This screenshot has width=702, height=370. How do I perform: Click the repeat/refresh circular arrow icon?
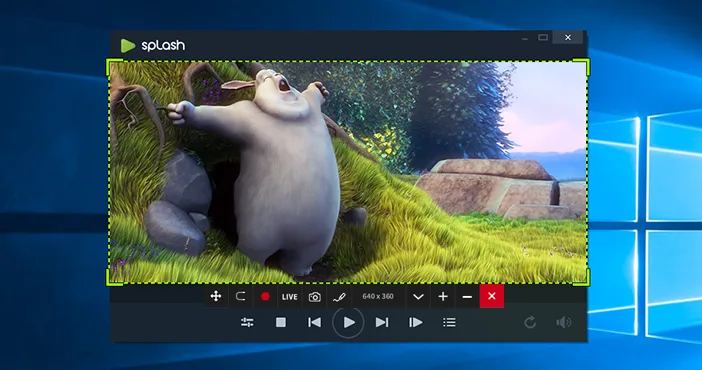coord(530,322)
